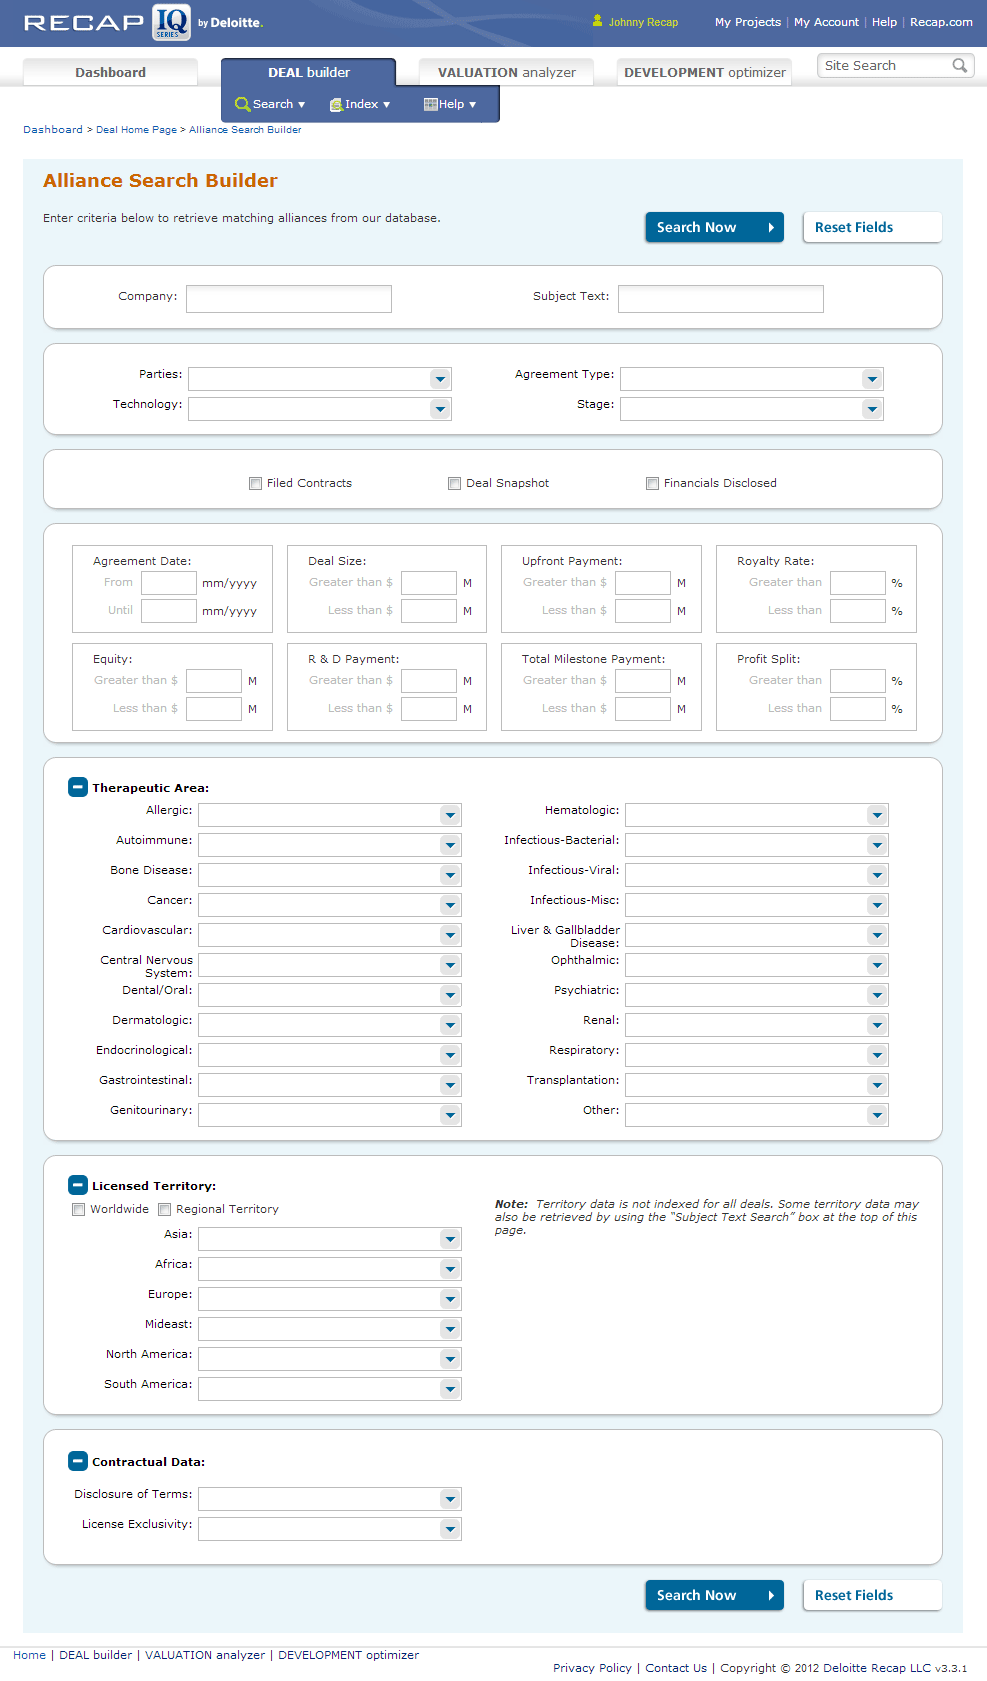The width and height of the screenshot is (987, 1681).
Task: Click the Search magnifier icon in DEAL builder
Action: [242, 104]
